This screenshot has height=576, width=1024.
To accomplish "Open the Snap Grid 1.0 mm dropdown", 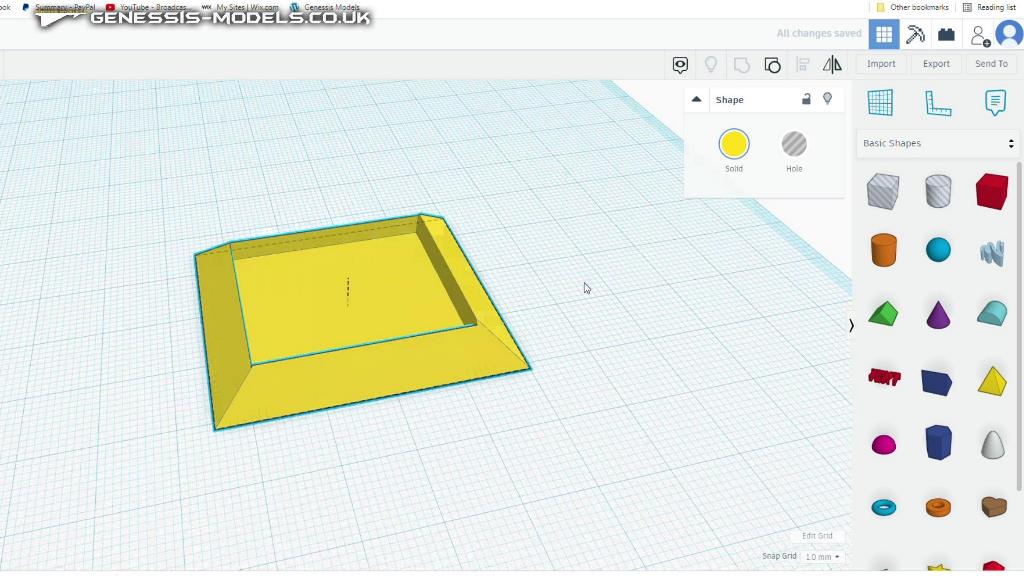I will tap(822, 557).
